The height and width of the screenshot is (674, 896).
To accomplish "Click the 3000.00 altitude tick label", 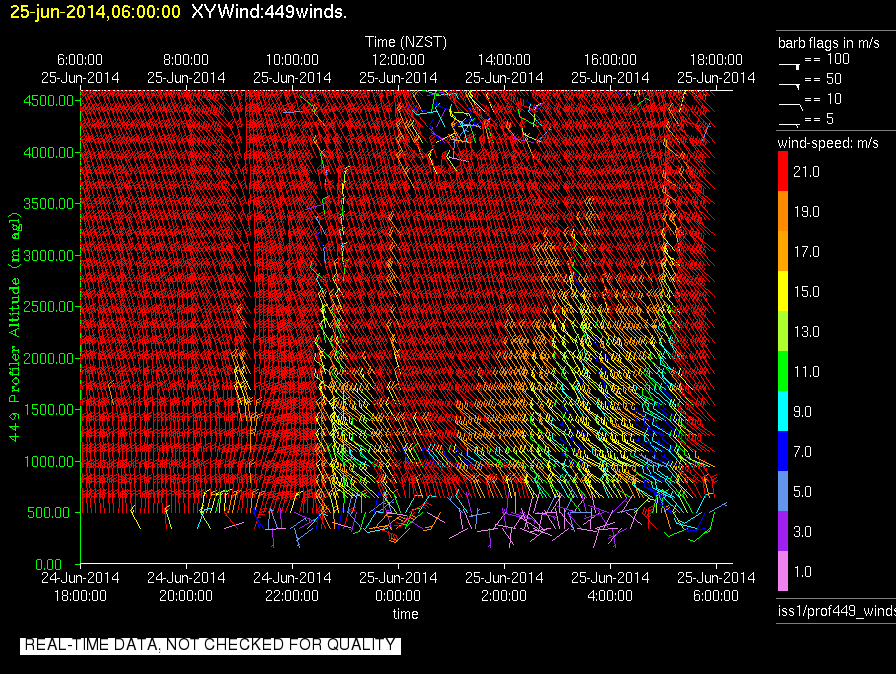I will [x=49, y=255].
